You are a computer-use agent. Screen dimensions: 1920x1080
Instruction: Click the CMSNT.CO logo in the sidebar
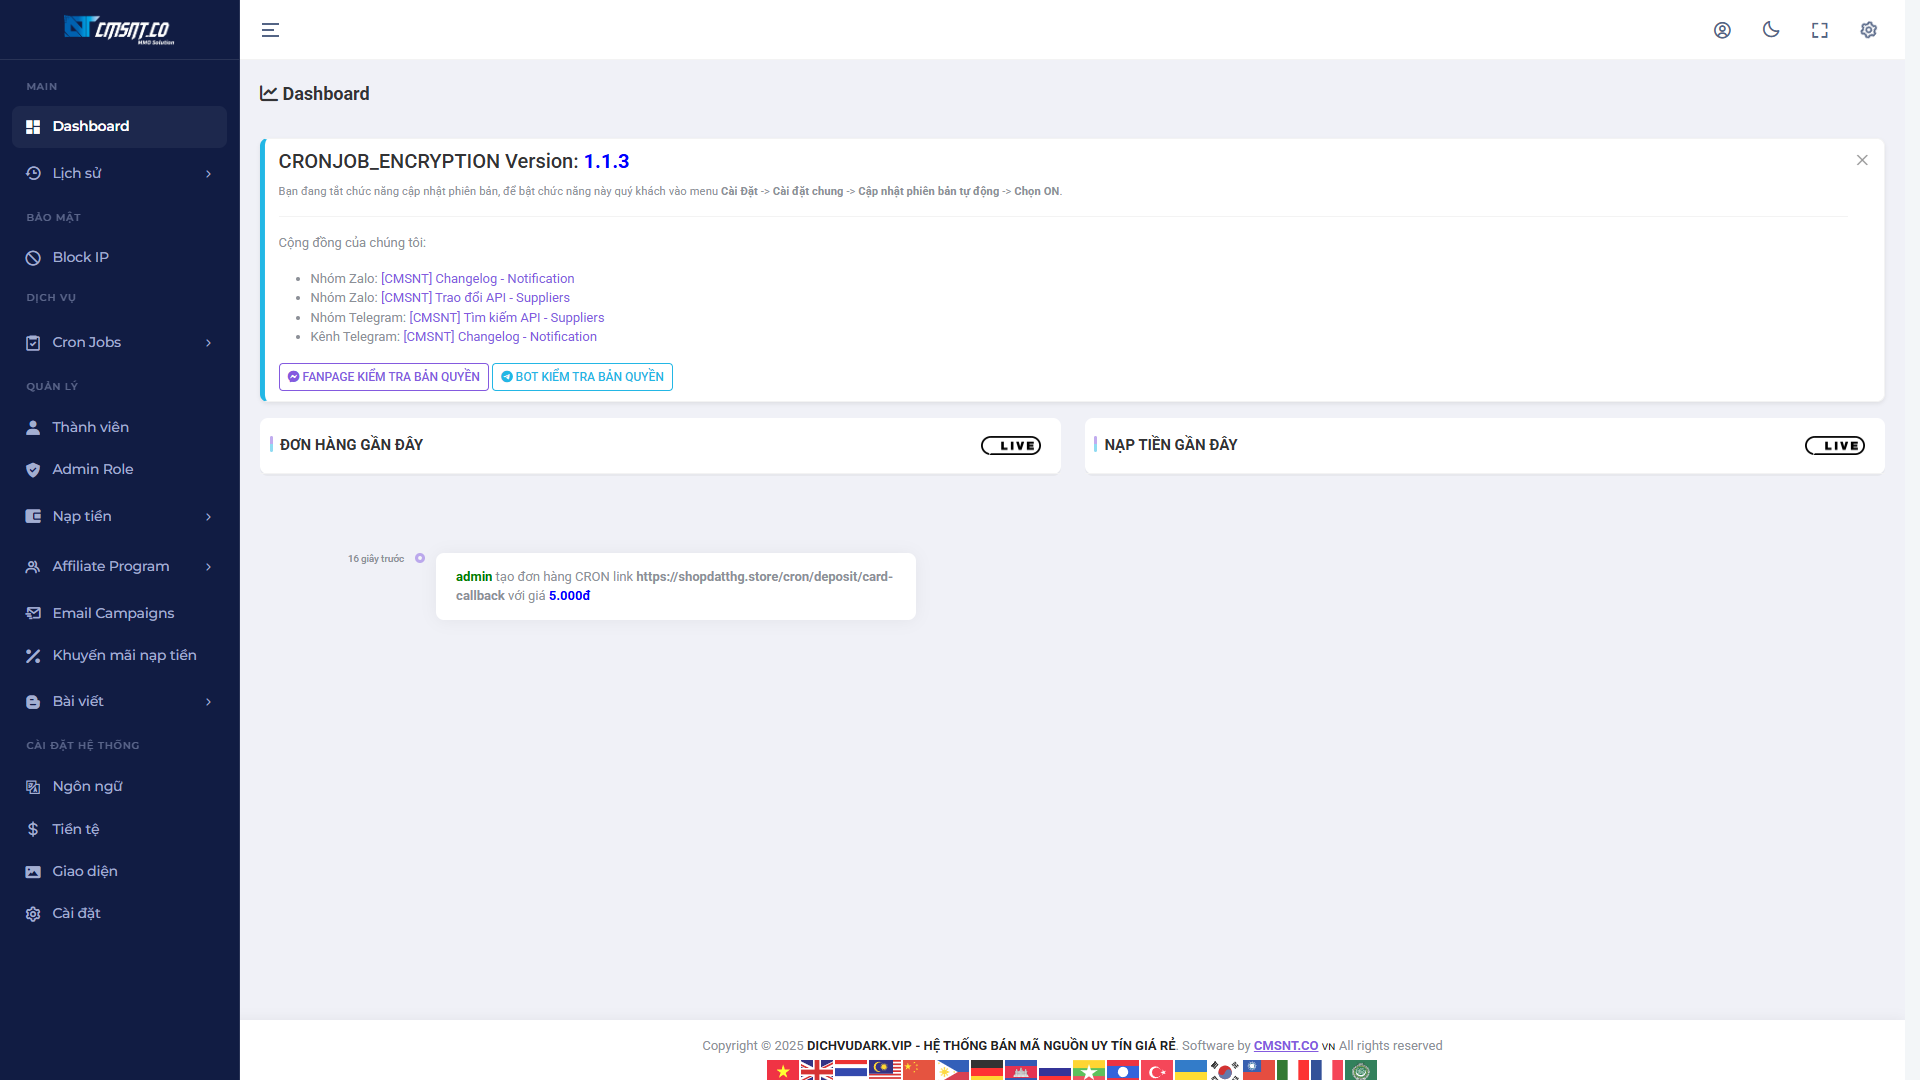tap(119, 29)
